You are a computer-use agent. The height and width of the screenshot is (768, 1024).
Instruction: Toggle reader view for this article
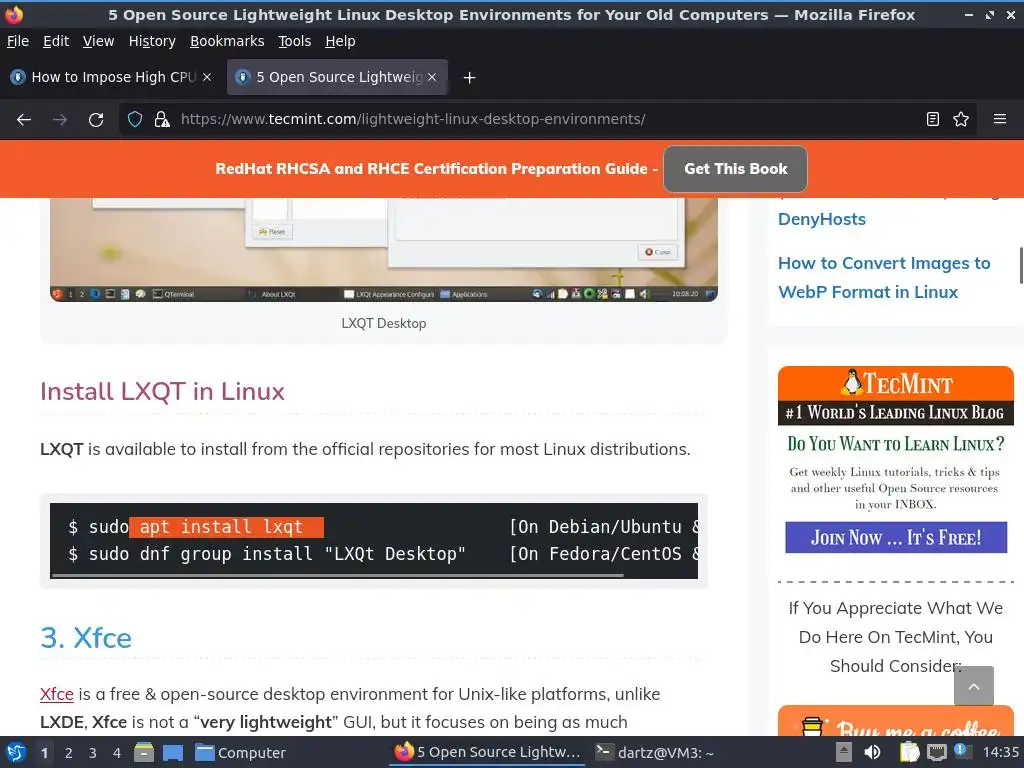click(x=933, y=120)
